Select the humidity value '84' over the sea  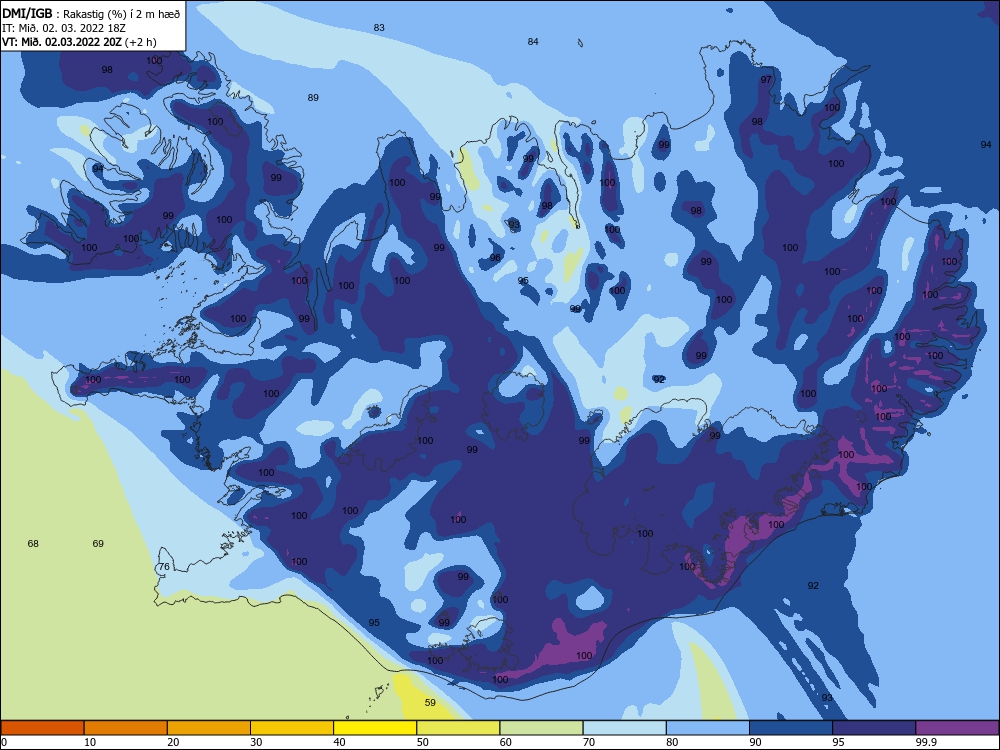click(x=533, y=41)
